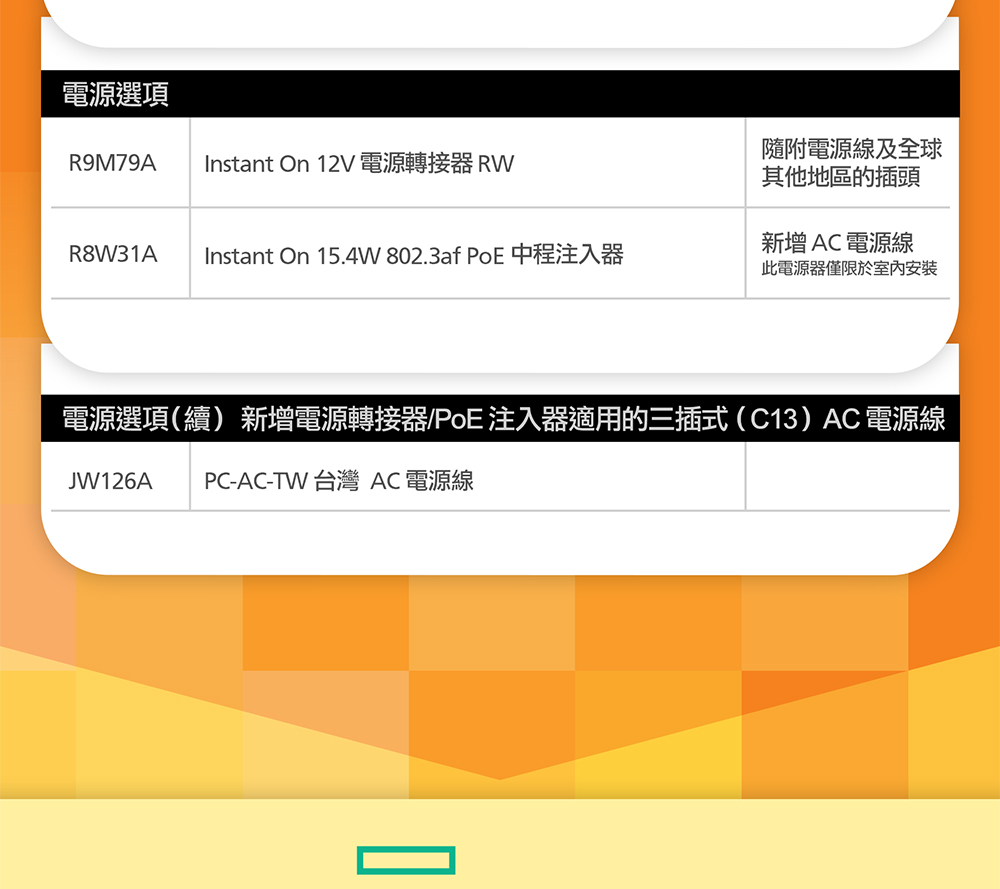Click the green HPE rectangle logo
The height and width of the screenshot is (889, 1000).
coord(406,860)
